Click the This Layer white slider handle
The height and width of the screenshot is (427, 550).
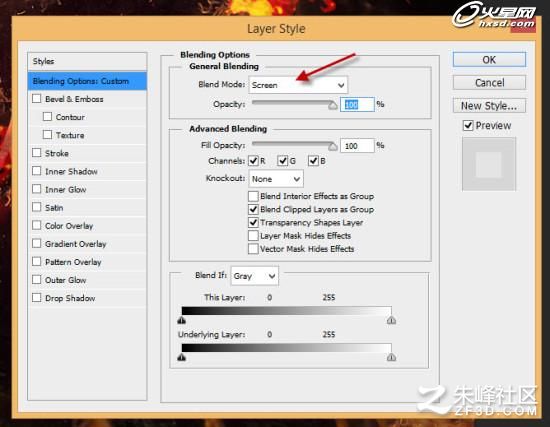pyautogui.click(x=391, y=320)
